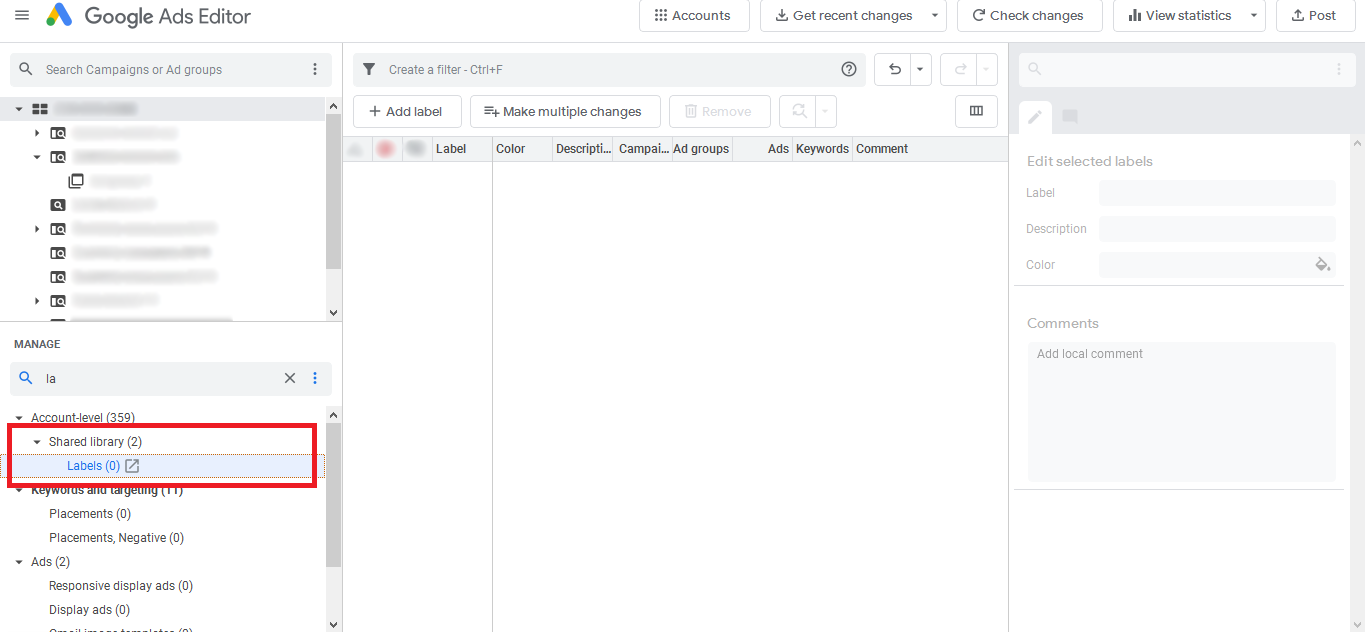This screenshot has width=1365, height=632.
Task: Focus the Label text field
Action: (x=1217, y=193)
